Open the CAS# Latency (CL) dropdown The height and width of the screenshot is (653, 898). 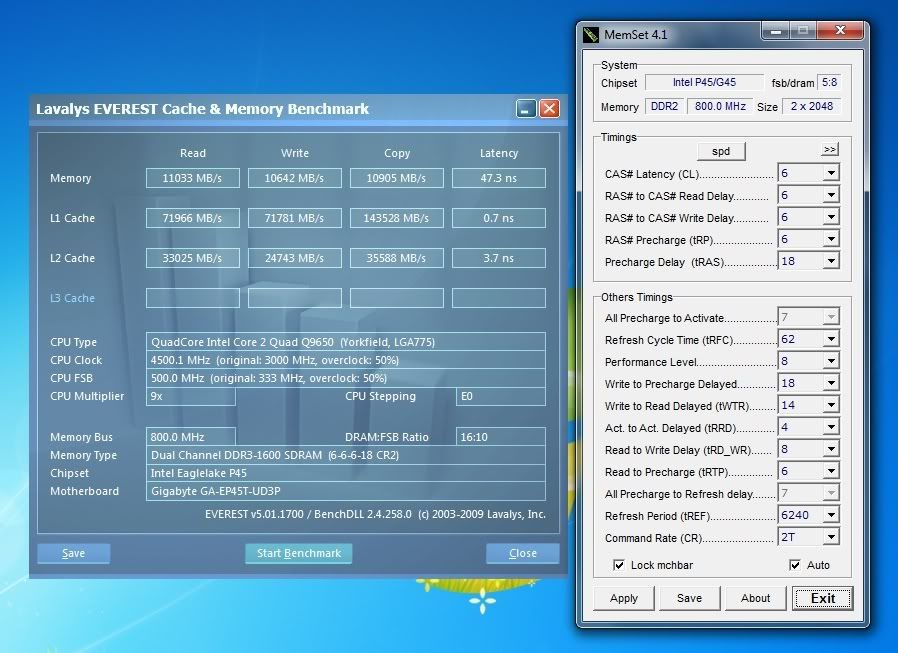point(831,173)
